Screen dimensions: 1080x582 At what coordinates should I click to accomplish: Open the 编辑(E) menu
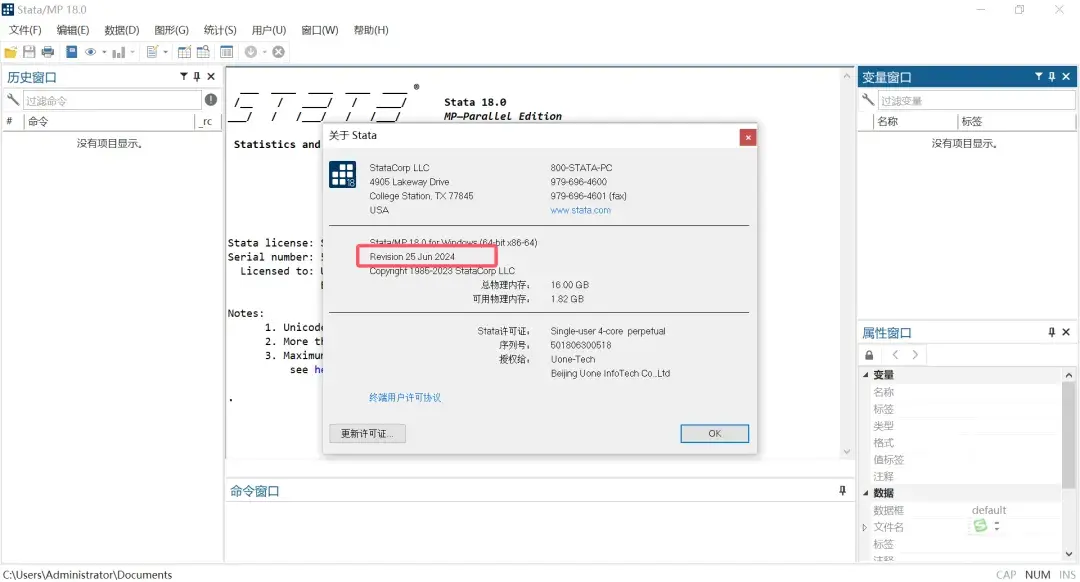click(72, 30)
